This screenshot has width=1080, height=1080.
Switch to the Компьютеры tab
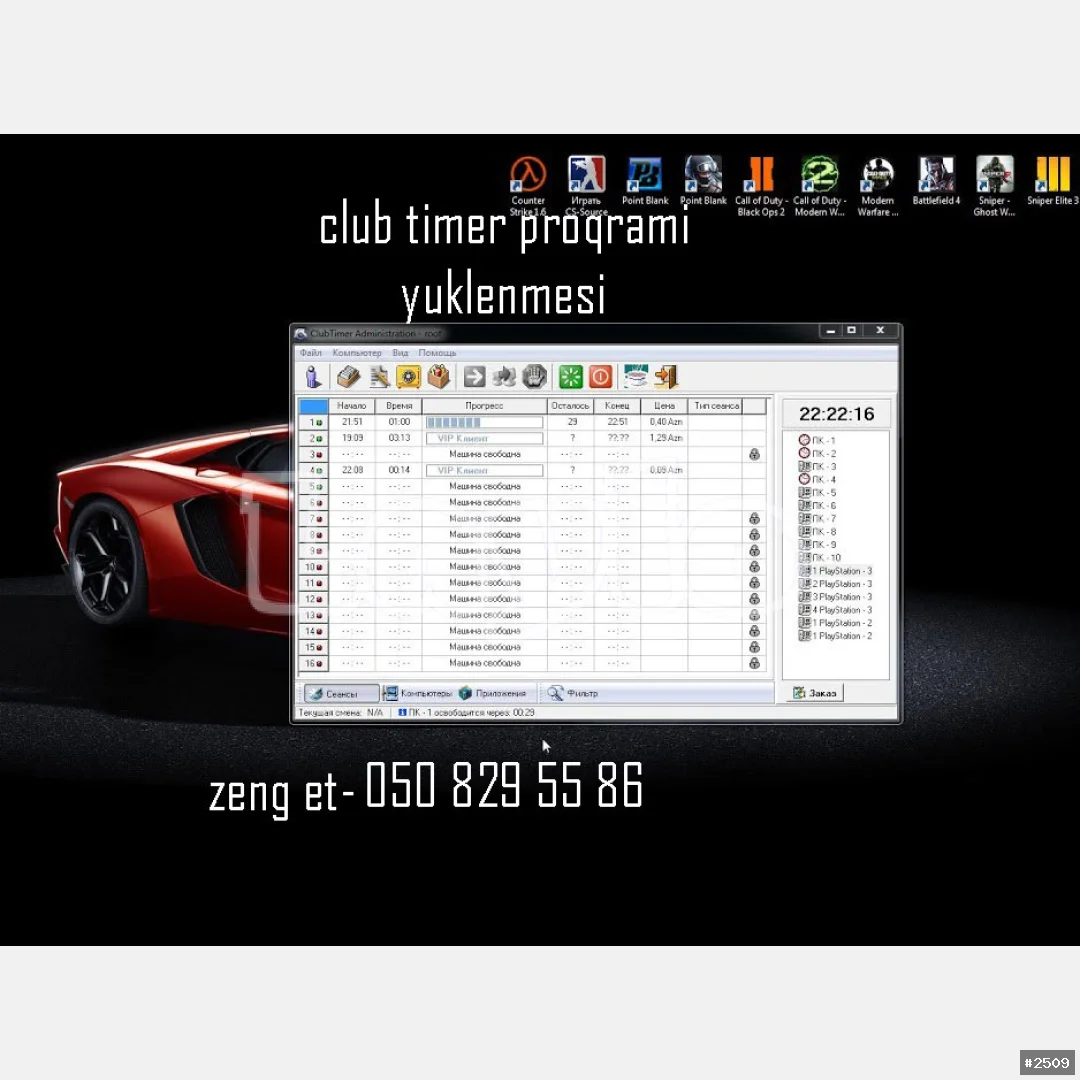418,693
